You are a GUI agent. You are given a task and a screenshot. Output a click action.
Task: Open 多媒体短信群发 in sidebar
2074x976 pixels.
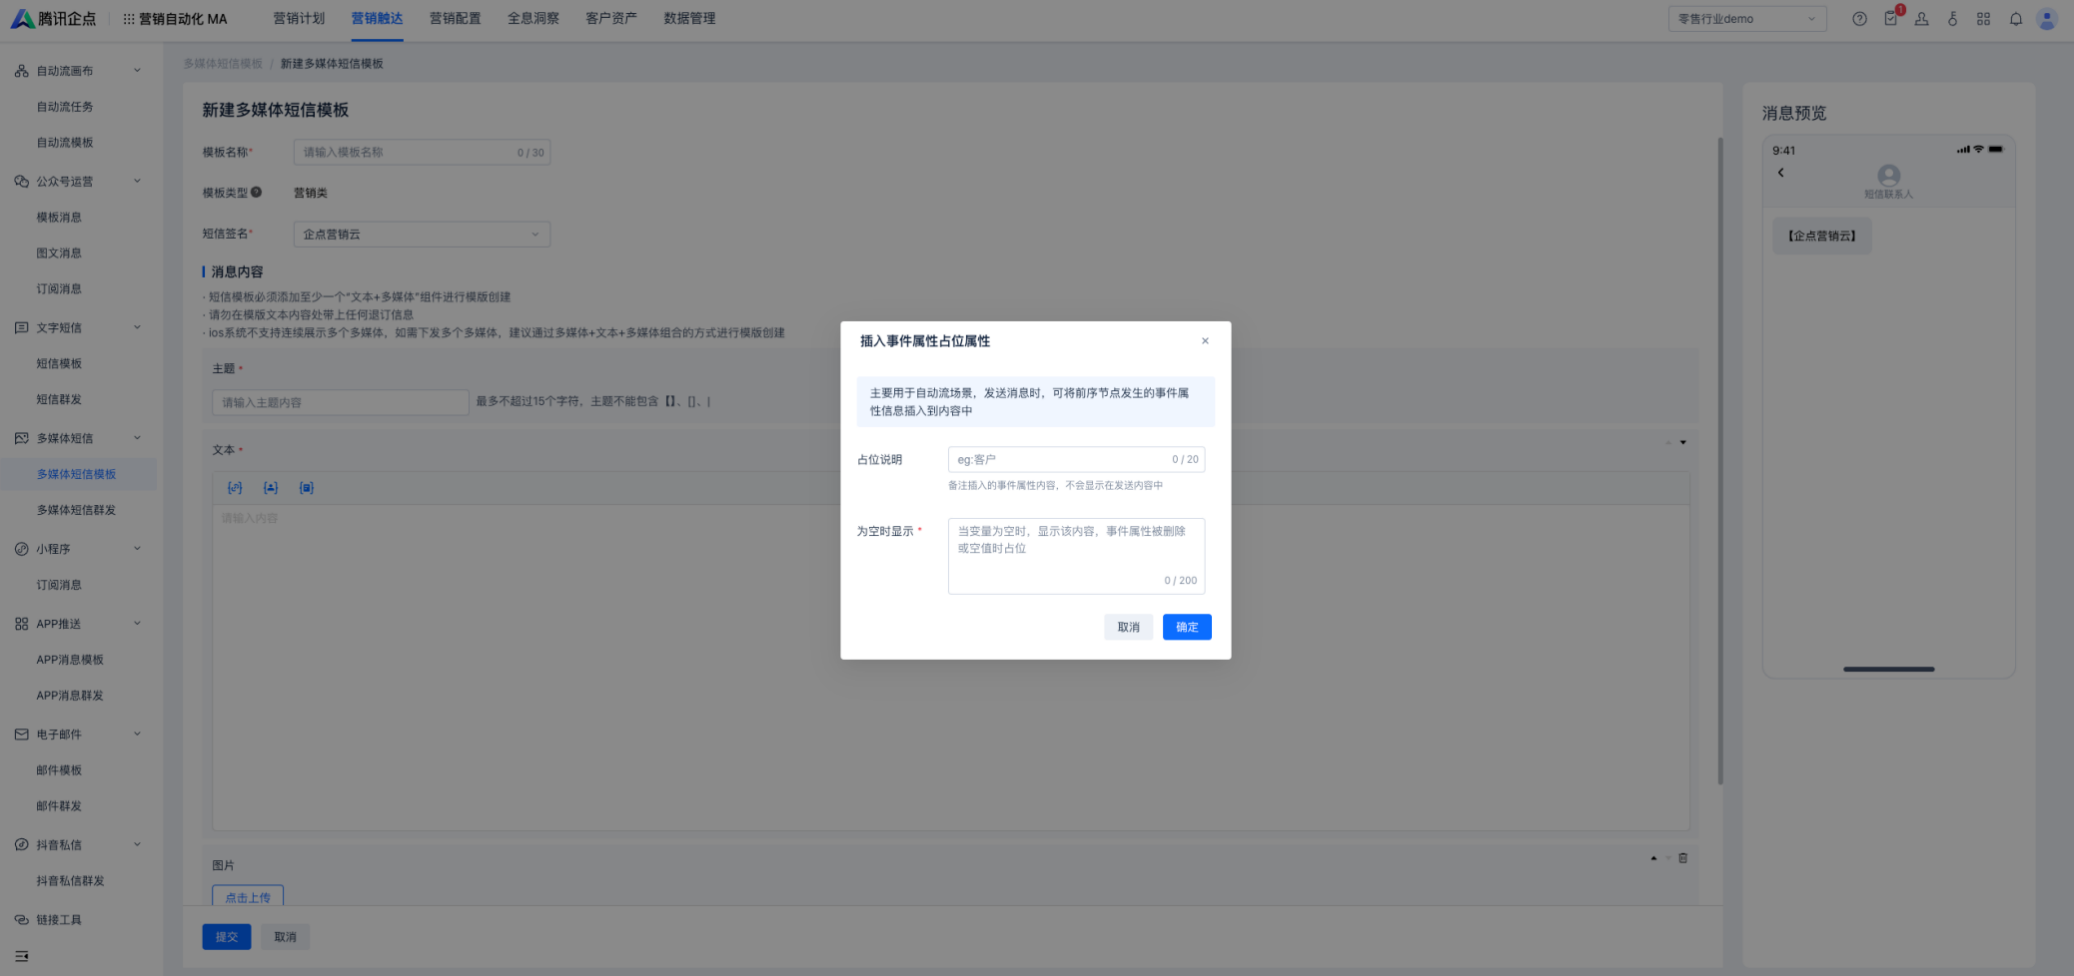pyautogui.click(x=76, y=510)
